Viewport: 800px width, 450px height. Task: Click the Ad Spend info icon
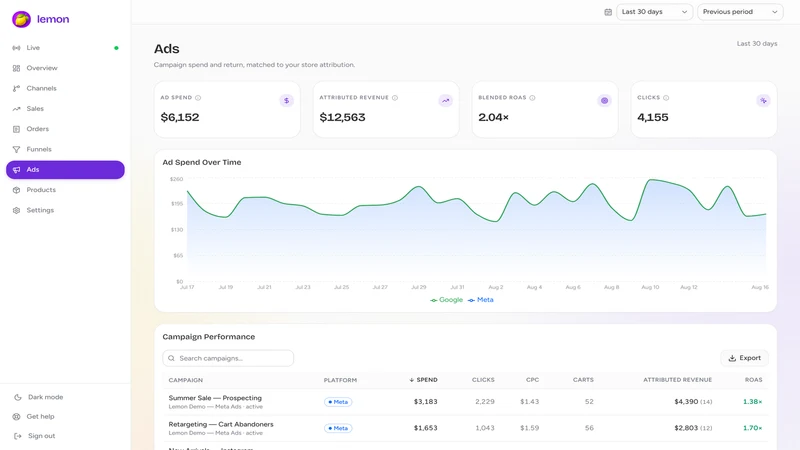[198, 97]
